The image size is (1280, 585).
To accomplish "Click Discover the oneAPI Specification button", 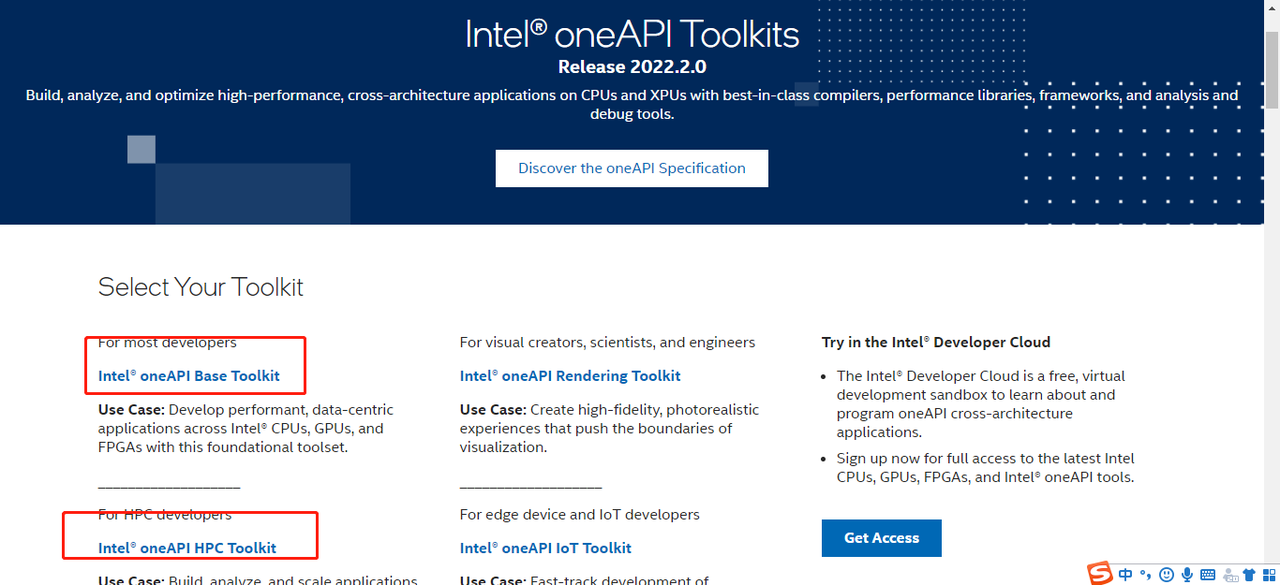I will [631, 168].
